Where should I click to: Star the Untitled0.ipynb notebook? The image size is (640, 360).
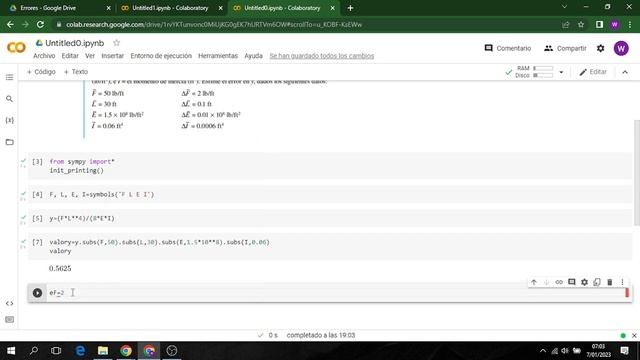tap(116, 43)
